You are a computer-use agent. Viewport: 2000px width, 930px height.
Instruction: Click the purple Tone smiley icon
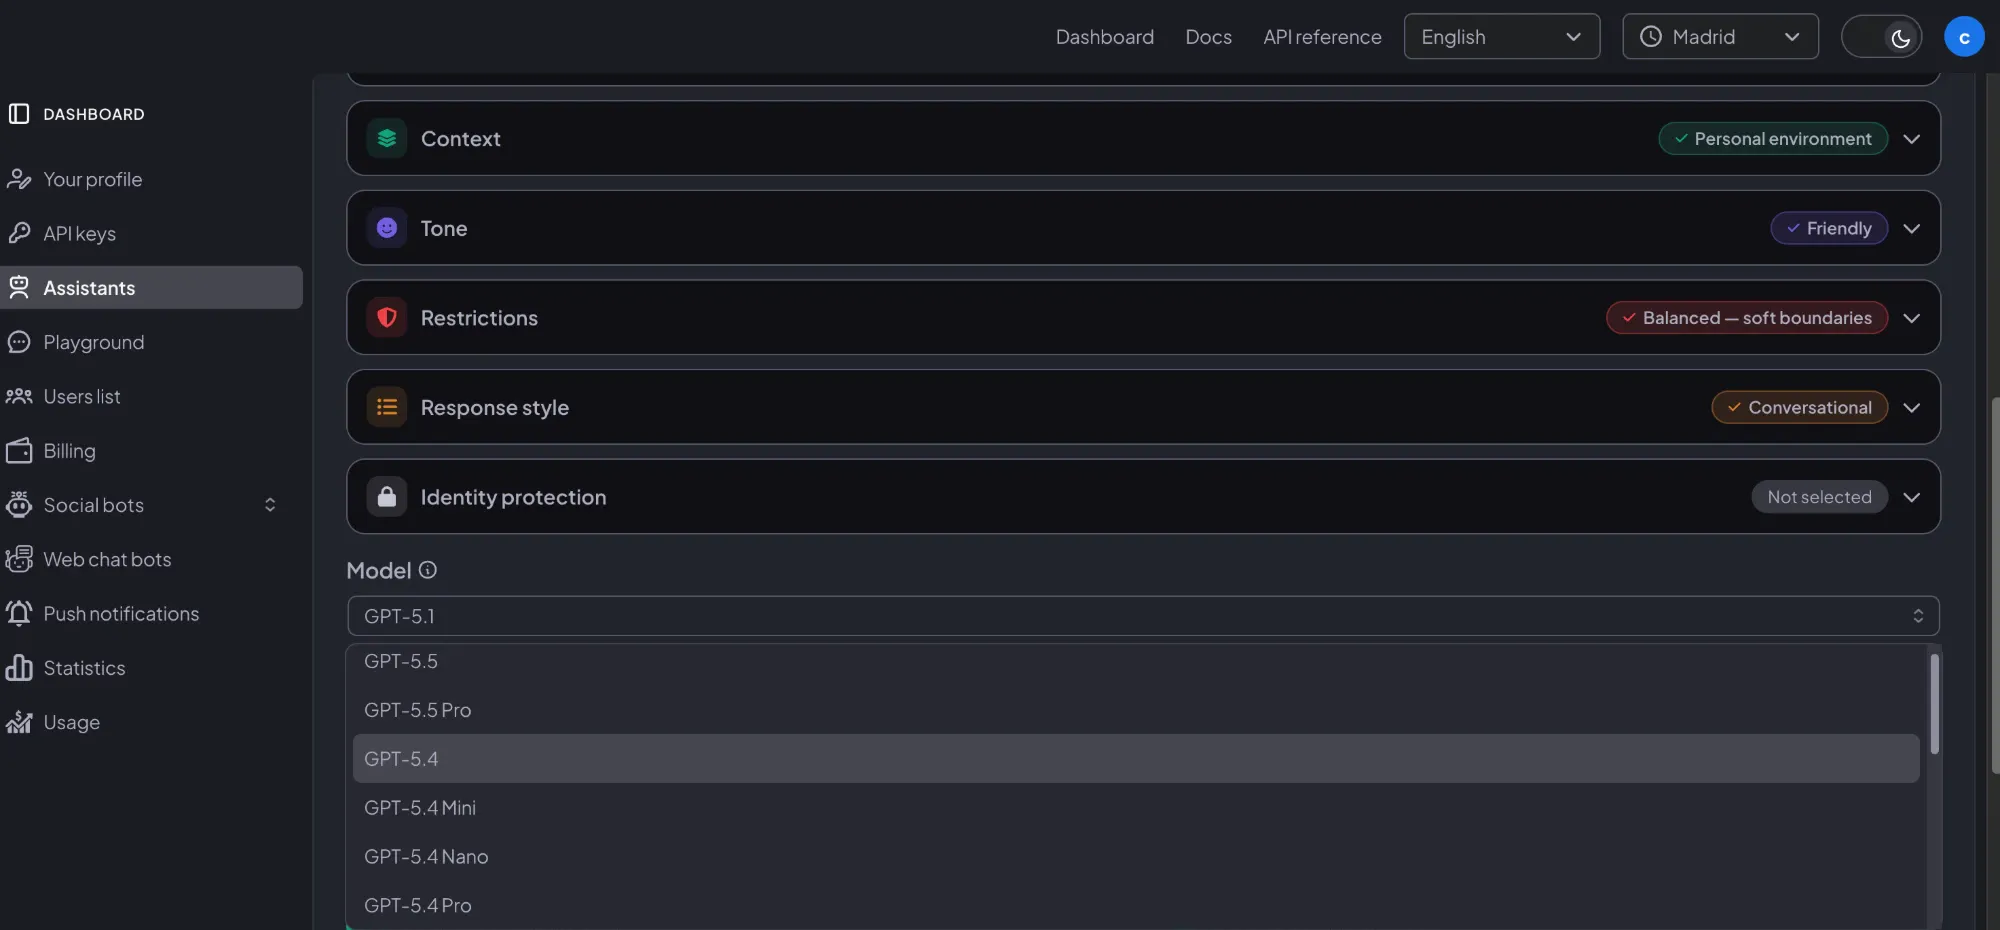(x=387, y=228)
